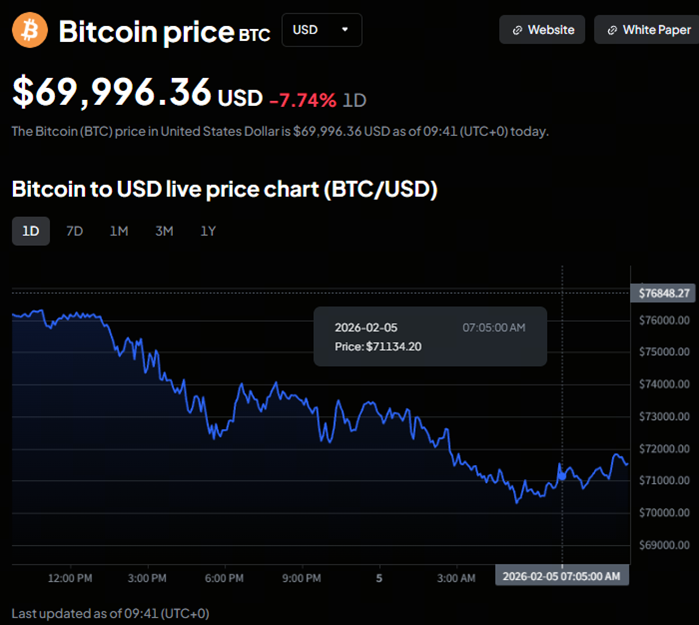Click the 12:00 PM time axis label
This screenshot has height=625, width=699.
tap(70, 577)
